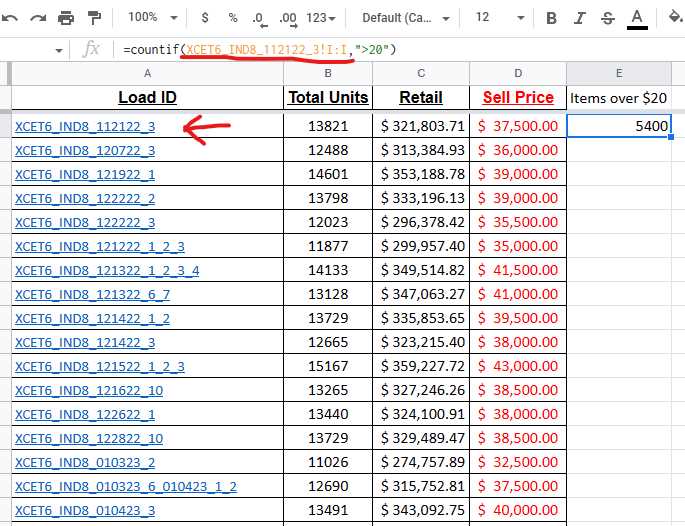The width and height of the screenshot is (685, 526).
Task: Select Sell Price cell $ 40,000.00
Action: pos(518,510)
